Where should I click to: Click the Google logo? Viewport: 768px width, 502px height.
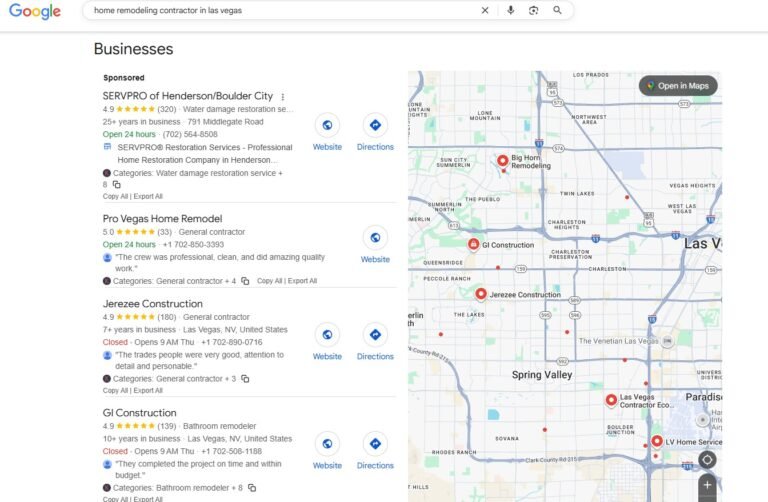[x=35, y=11]
